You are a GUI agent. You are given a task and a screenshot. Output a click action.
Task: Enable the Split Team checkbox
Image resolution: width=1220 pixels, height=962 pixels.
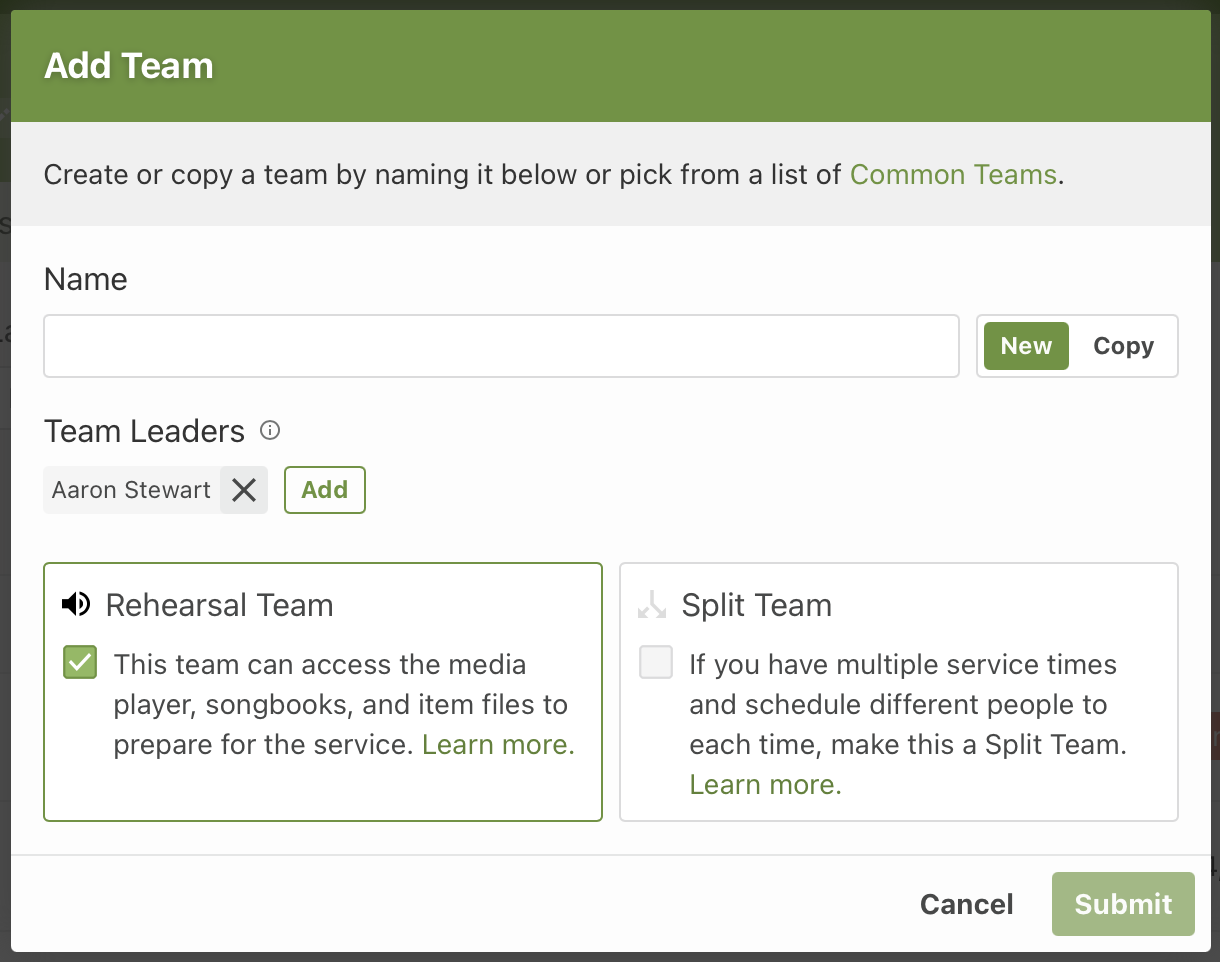[656, 663]
